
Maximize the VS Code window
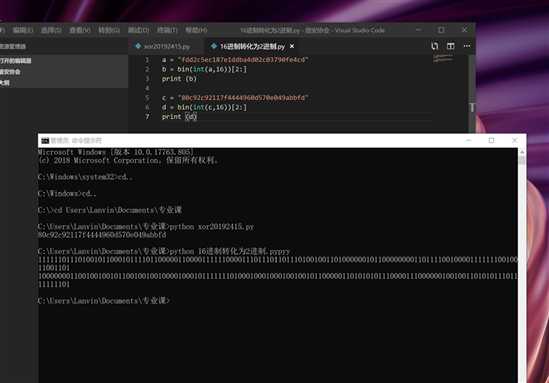tap(441, 30)
